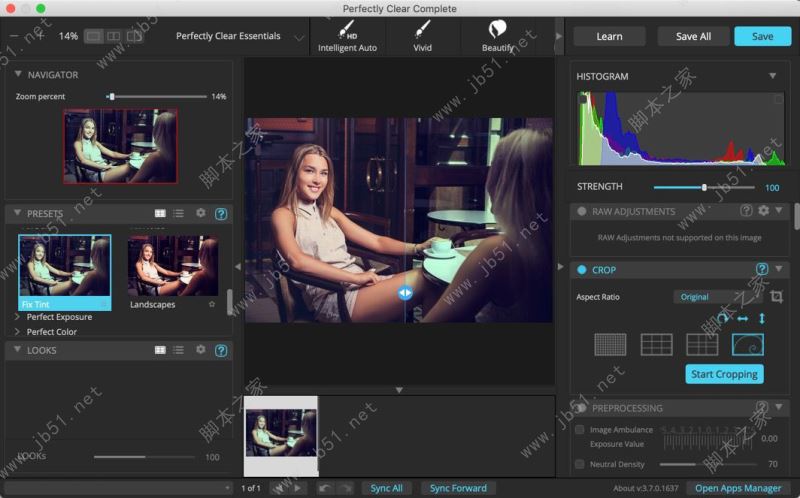The height and width of the screenshot is (498, 800).
Task: Switch Looks panel to list view
Action: coord(179,350)
